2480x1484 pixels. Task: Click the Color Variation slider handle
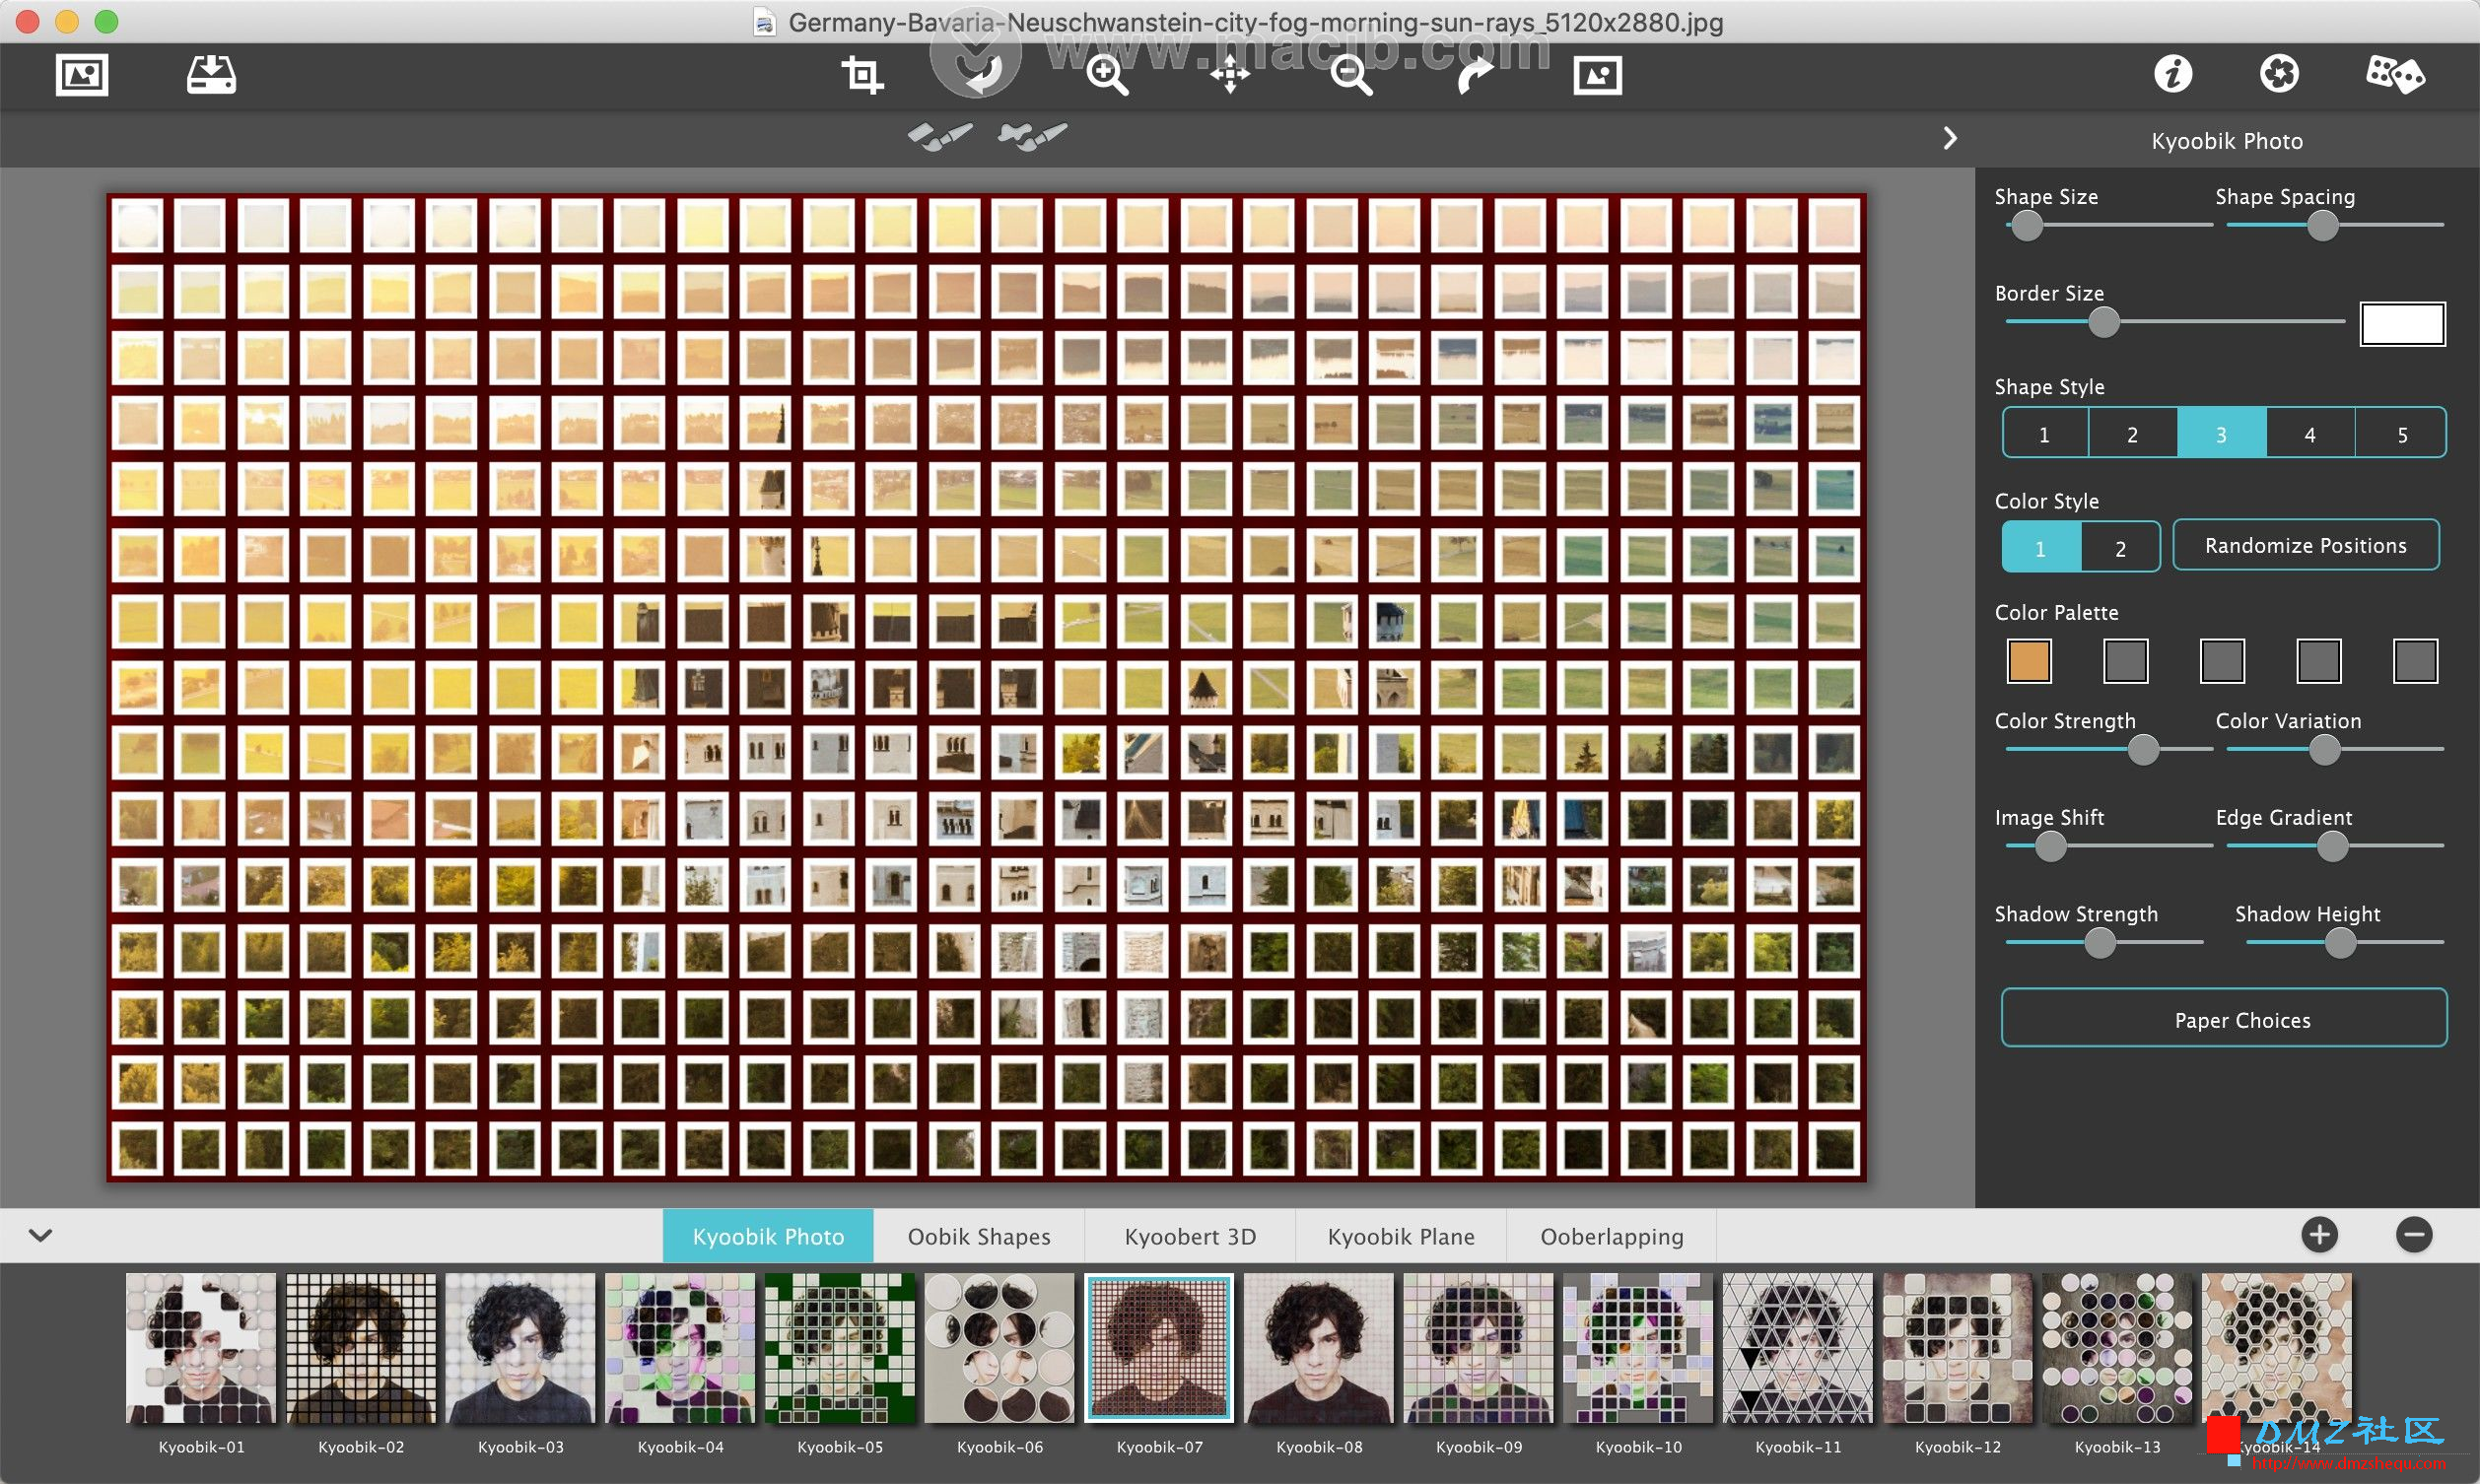coord(2324,750)
